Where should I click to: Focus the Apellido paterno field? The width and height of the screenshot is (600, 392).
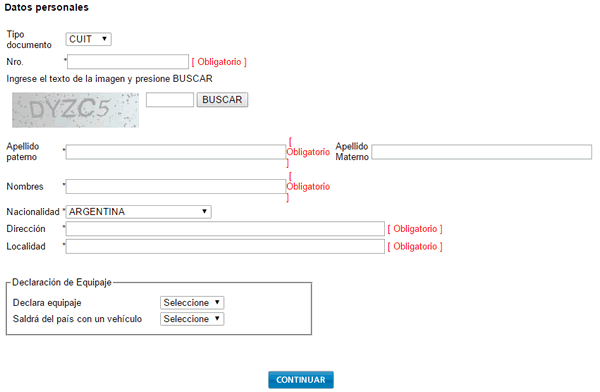176,152
